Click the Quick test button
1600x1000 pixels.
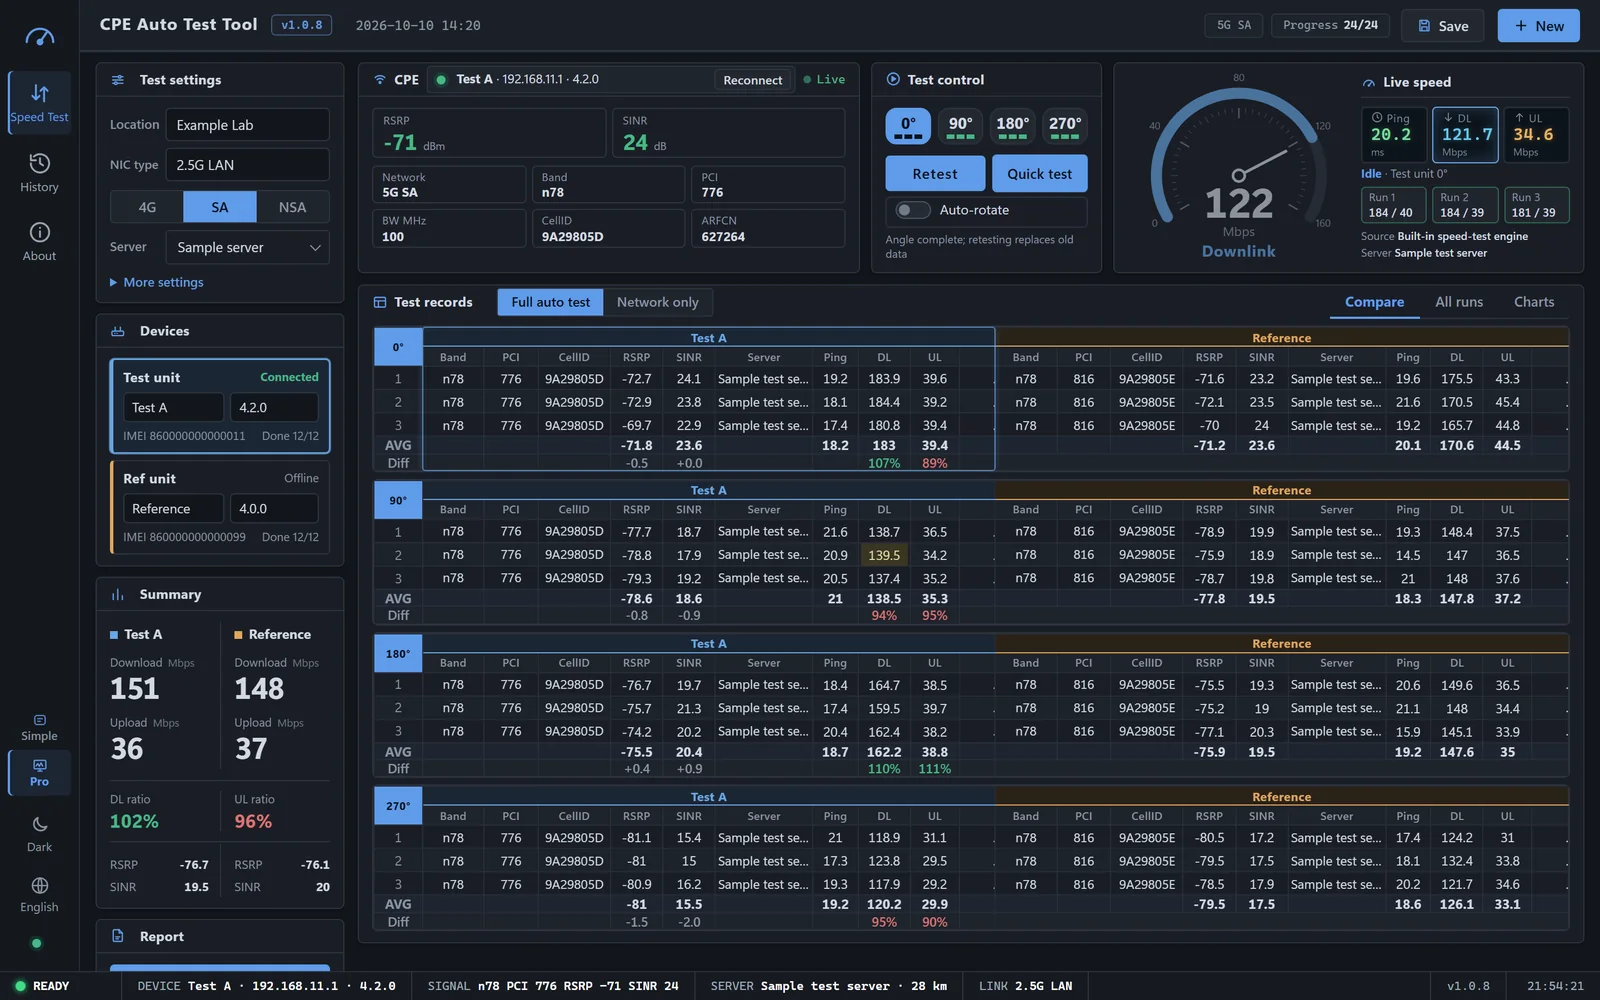(x=1040, y=174)
